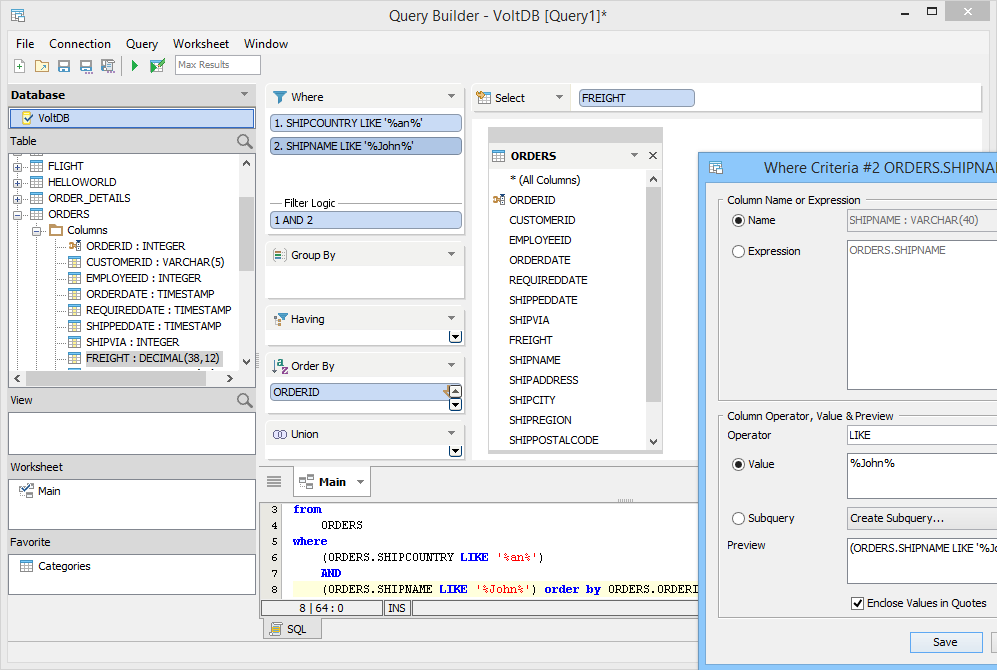997x670 pixels.
Task: Click the FREIGHT chip in the Select bar
Action: pyautogui.click(x=636, y=98)
